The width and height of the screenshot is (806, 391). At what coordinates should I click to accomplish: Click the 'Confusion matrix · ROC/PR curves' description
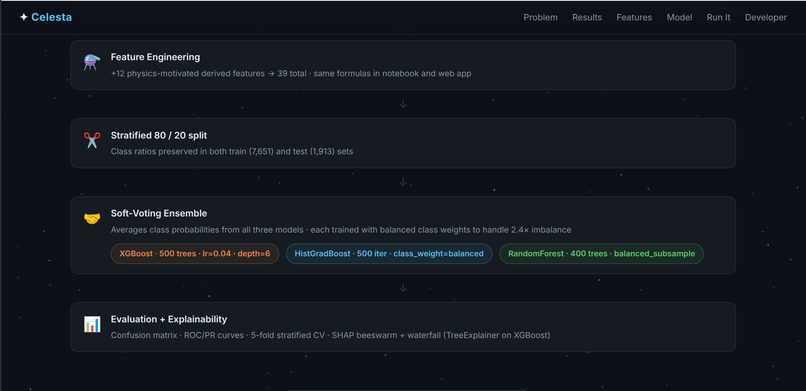click(331, 336)
